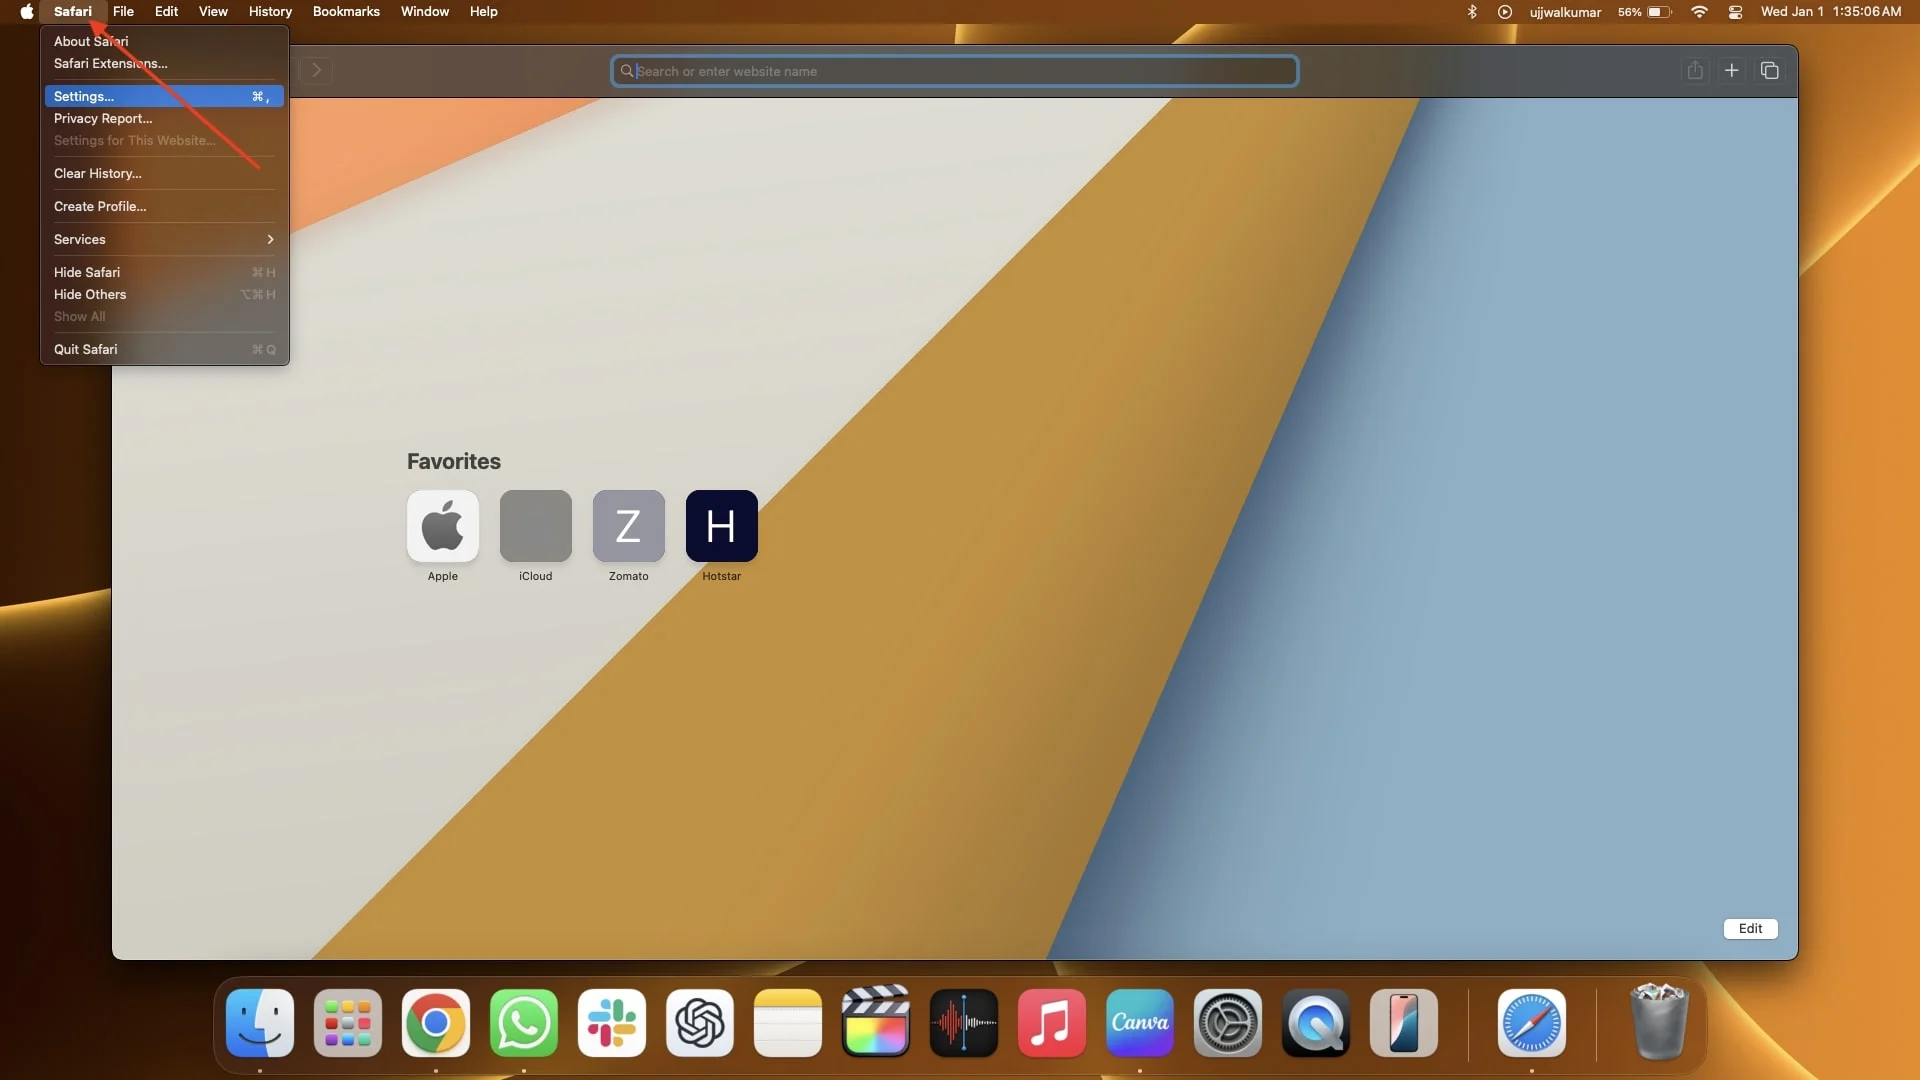Launch Slack from the Dock

coord(612,1023)
